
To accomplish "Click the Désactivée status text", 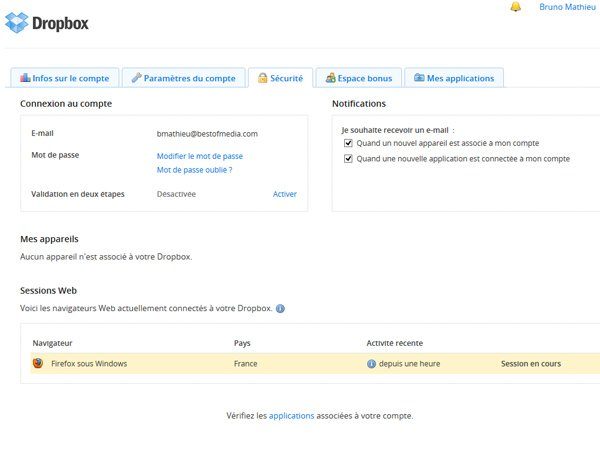I will click(x=176, y=194).
